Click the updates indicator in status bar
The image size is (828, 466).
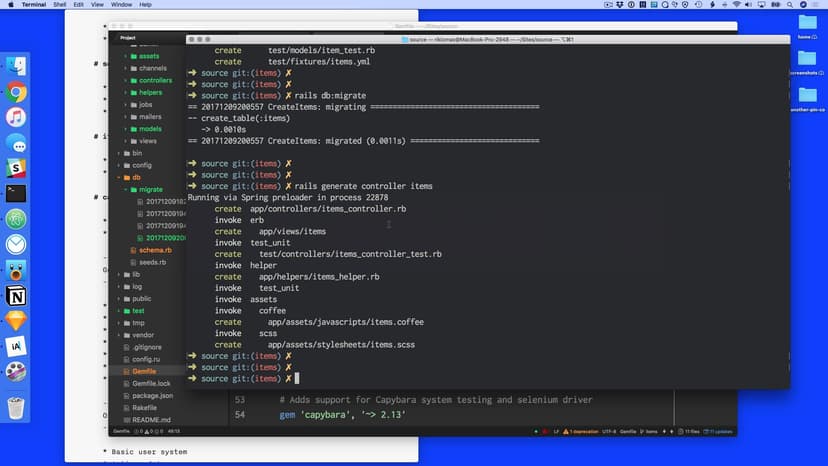718,431
